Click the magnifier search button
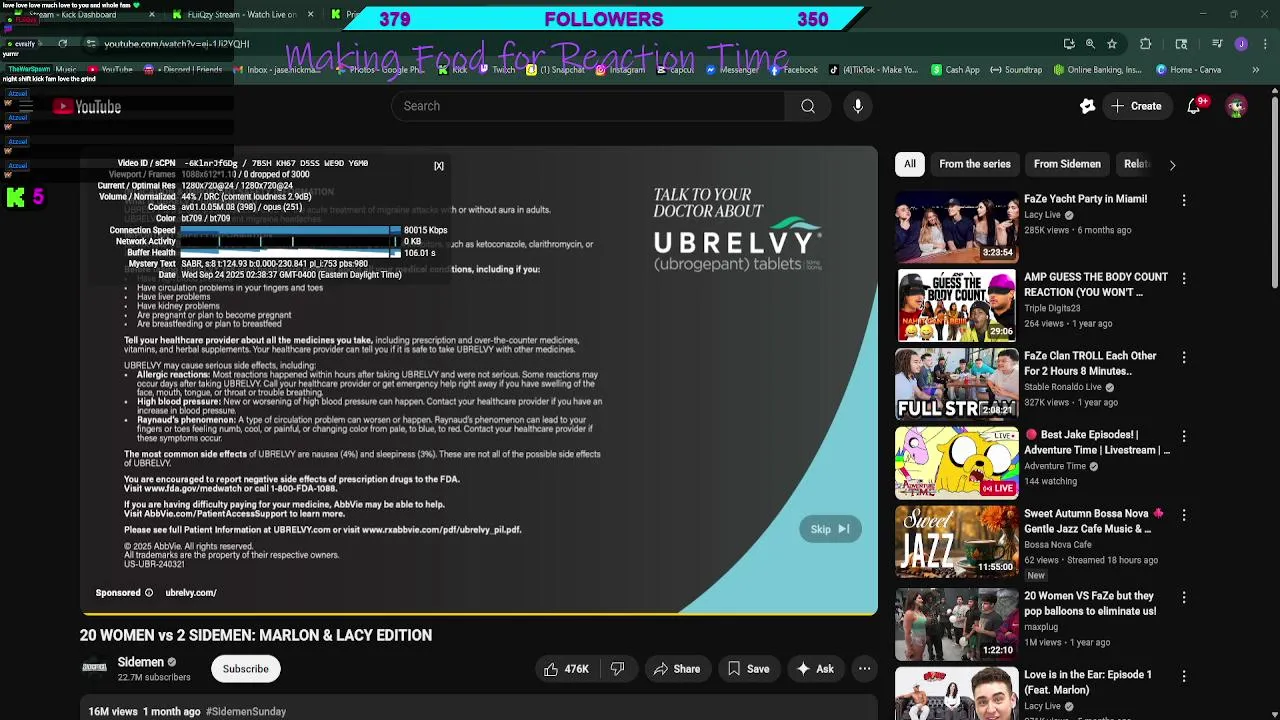The image size is (1280, 720). pos(808,106)
